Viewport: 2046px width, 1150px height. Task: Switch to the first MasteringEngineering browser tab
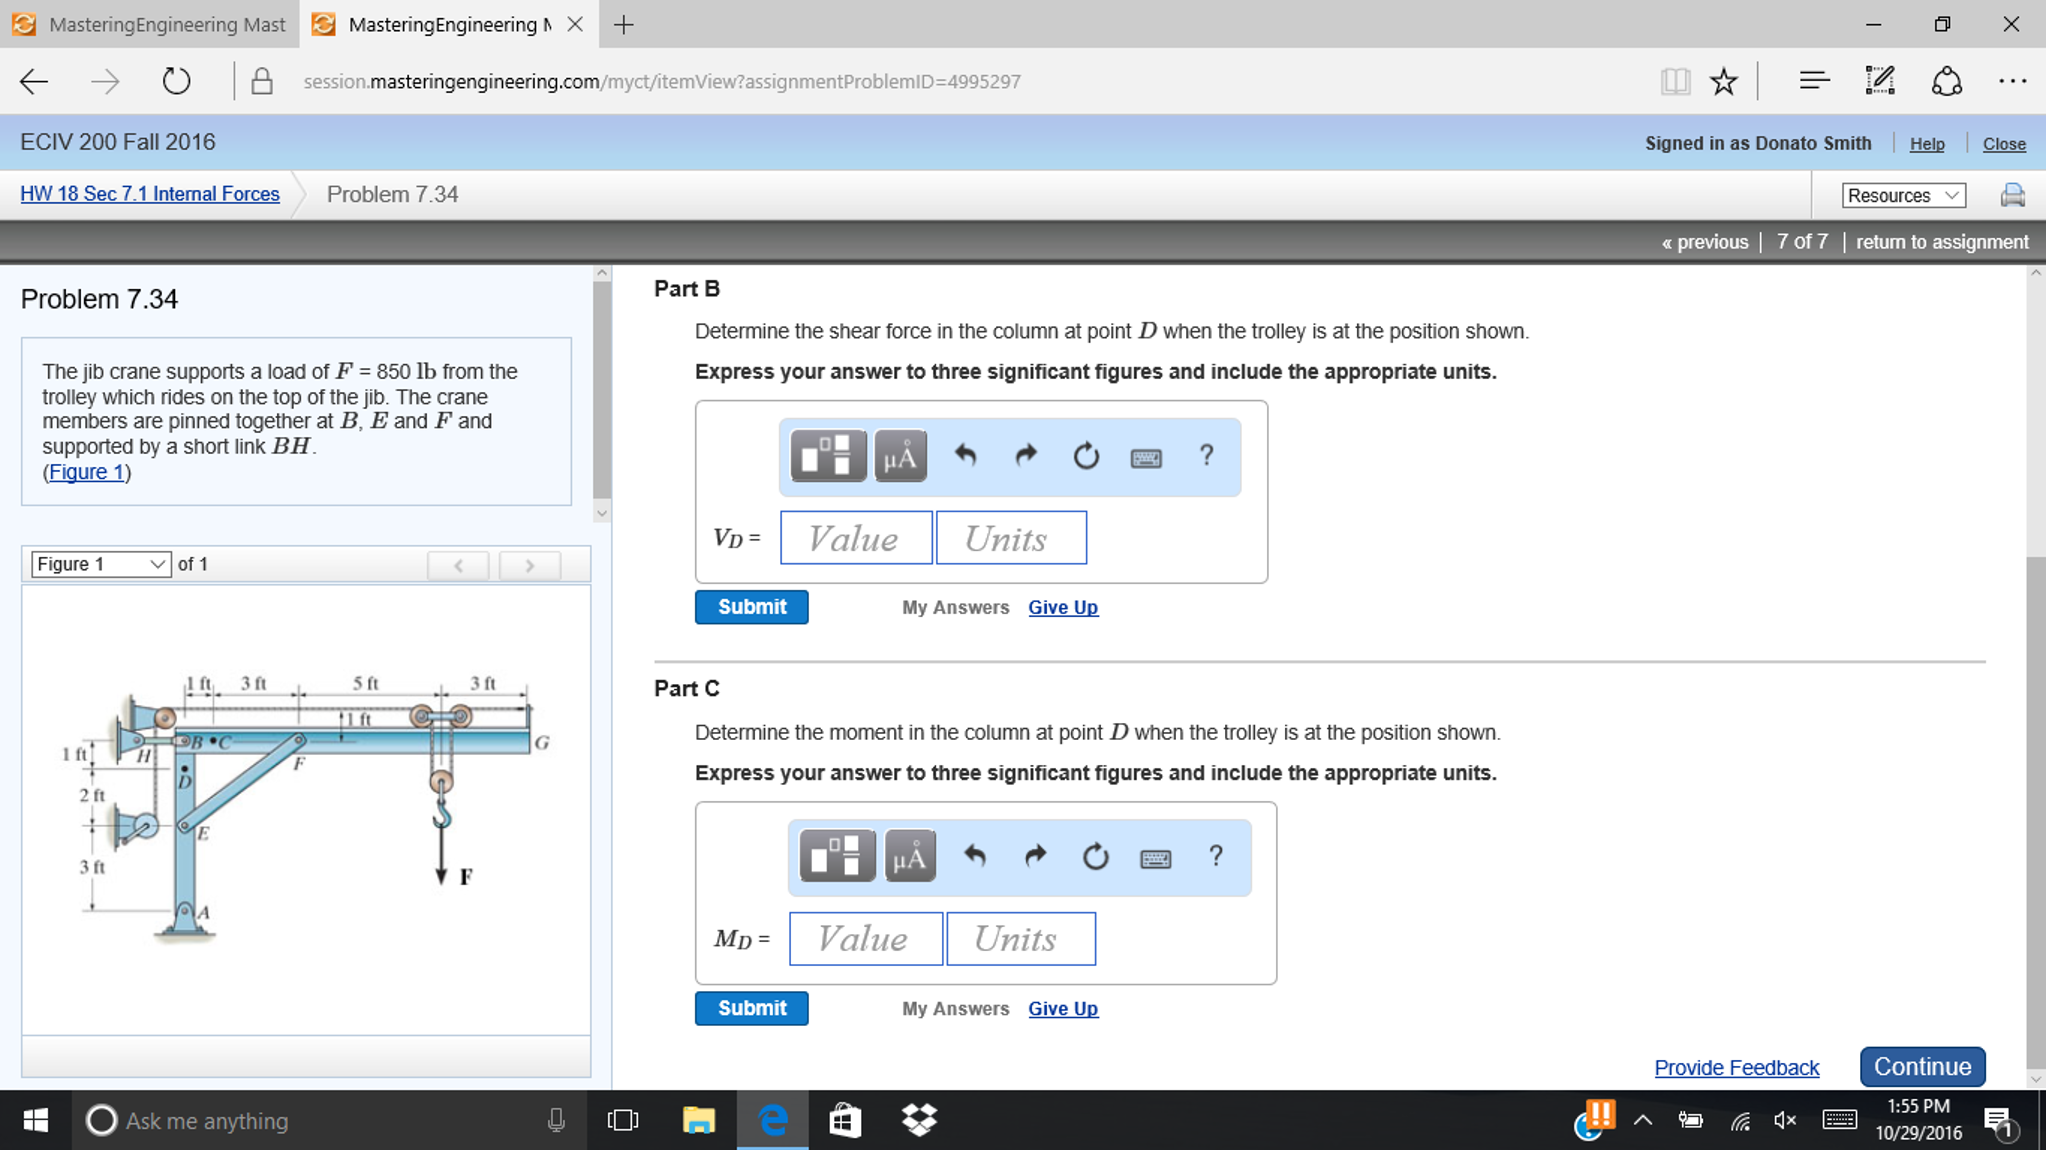[150, 24]
